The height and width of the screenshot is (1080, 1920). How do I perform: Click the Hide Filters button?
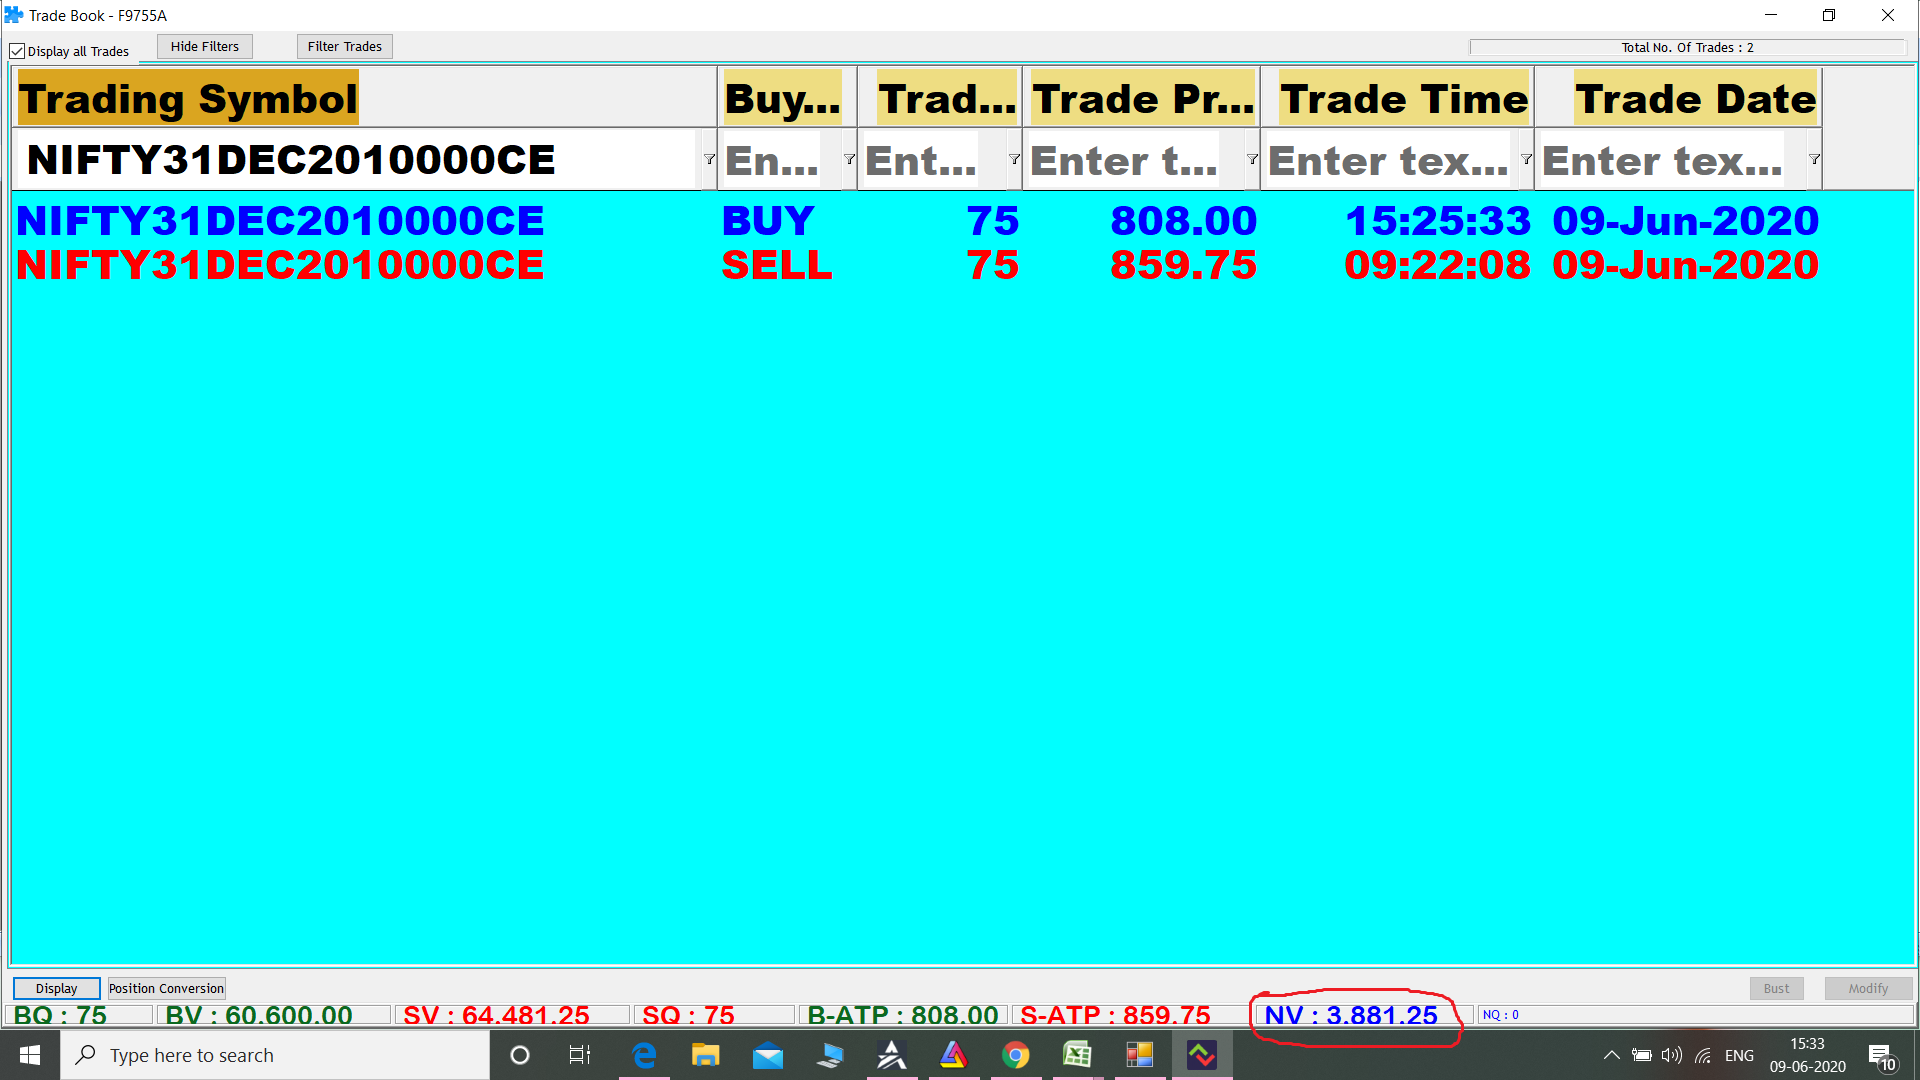coord(204,46)
